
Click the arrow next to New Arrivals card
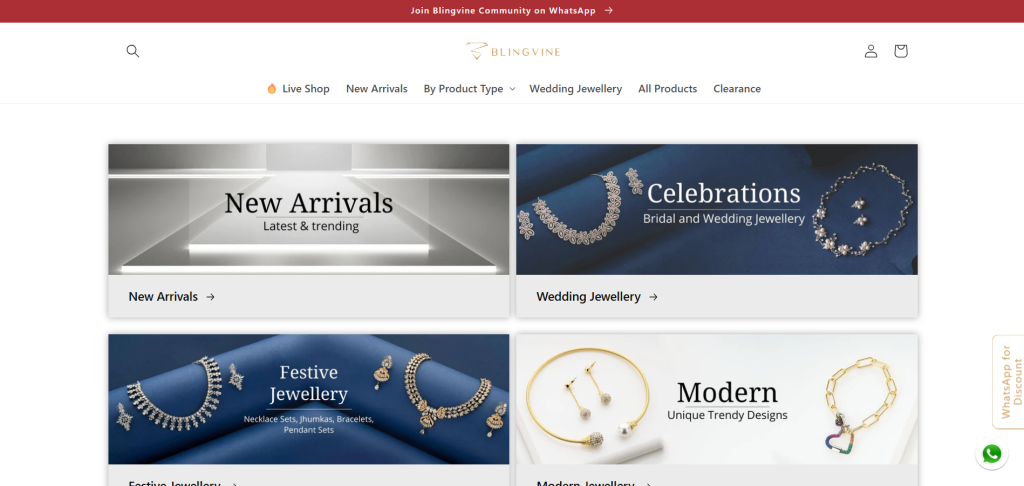[x=210, y=297]
